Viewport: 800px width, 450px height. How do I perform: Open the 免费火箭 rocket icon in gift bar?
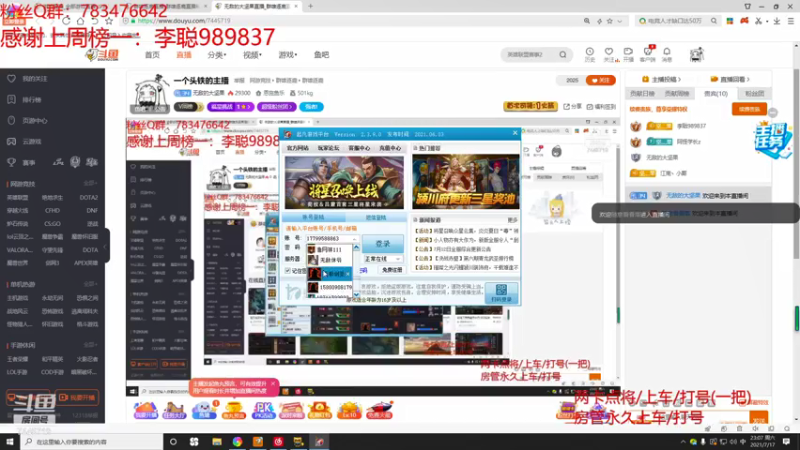pyautogui.click(x=379, y=410)
